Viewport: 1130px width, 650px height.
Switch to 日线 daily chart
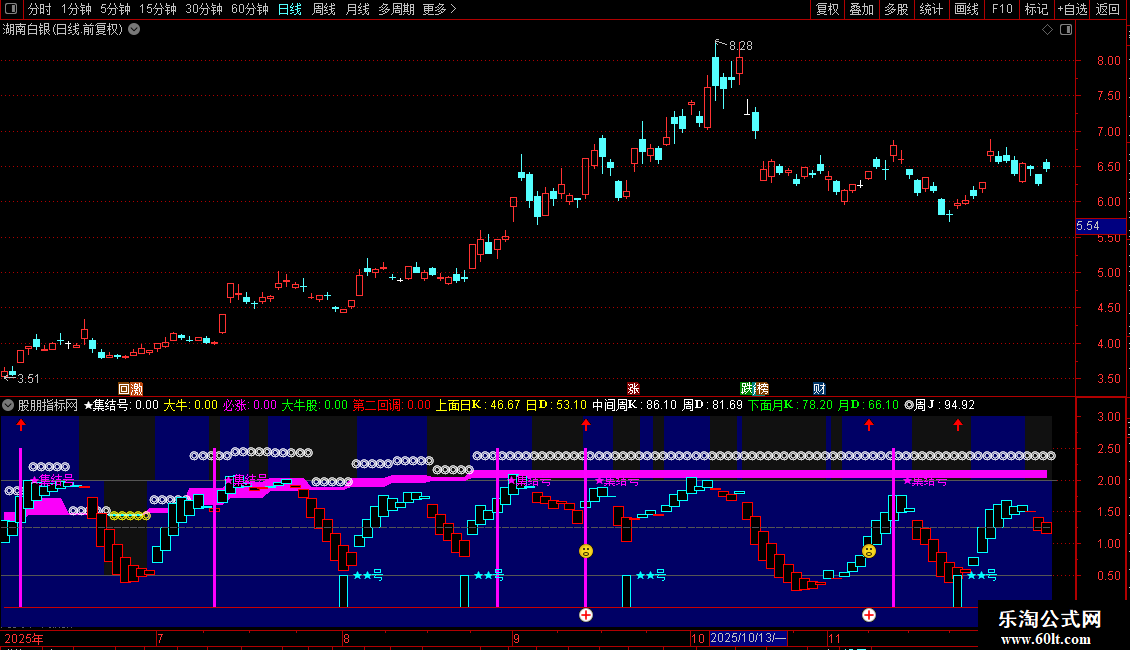coord(290,9)
